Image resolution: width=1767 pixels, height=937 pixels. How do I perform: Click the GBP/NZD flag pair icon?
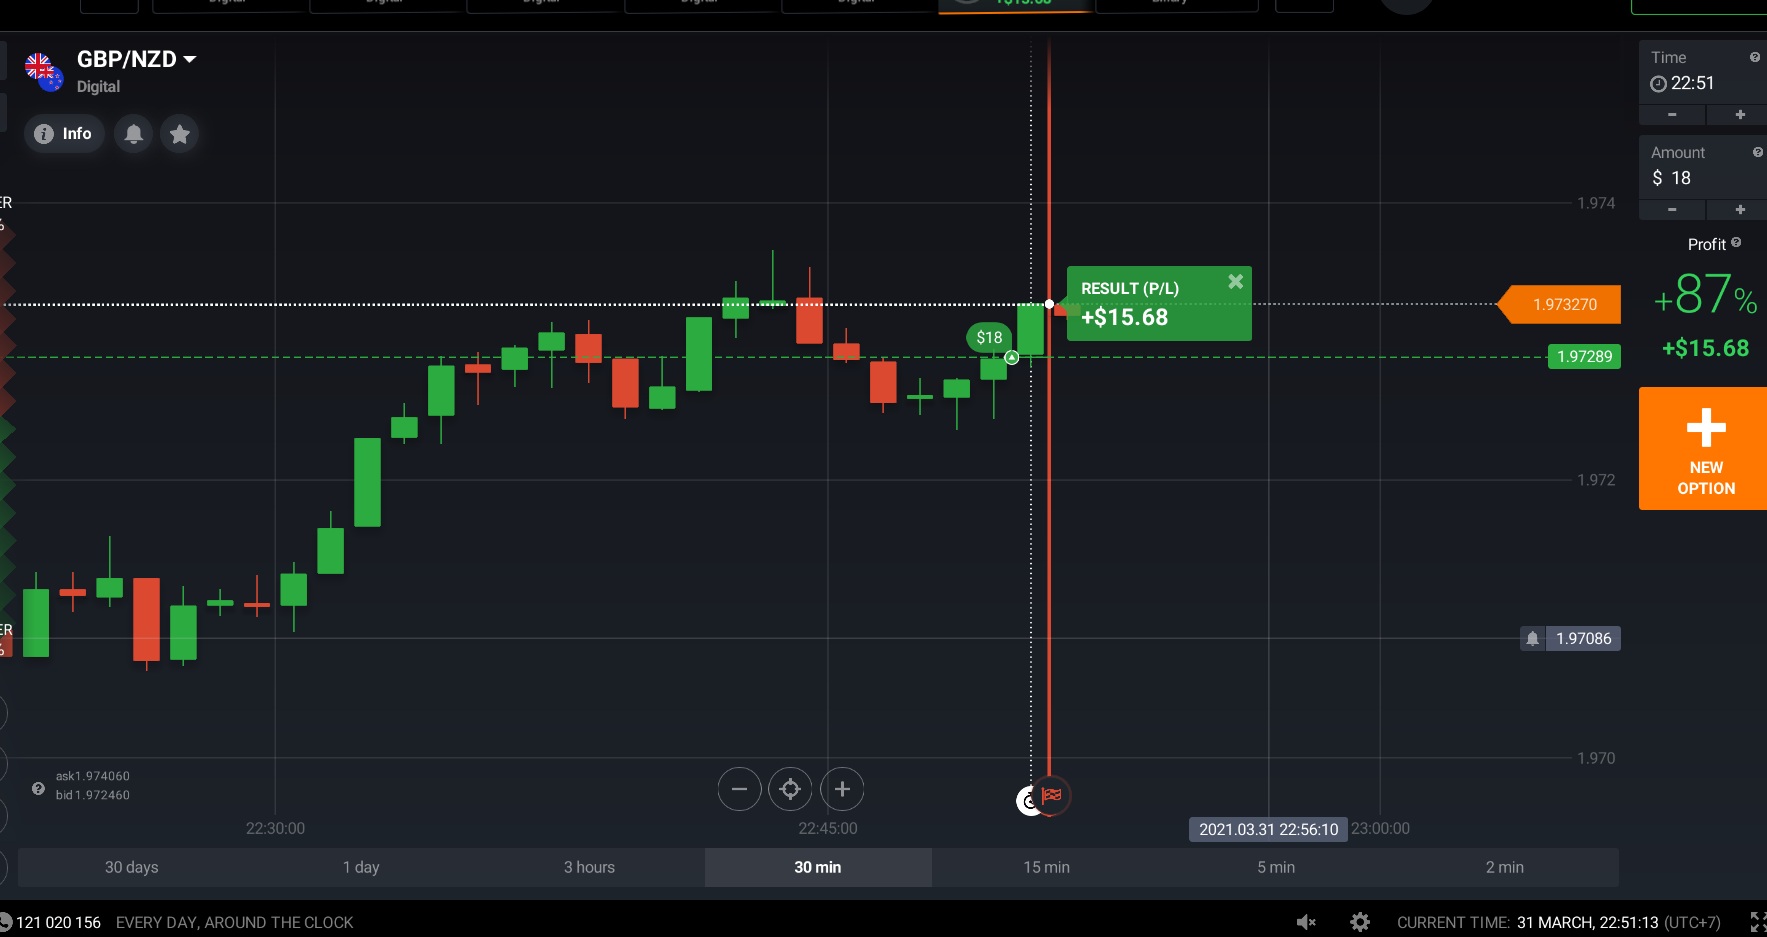click(44, 72)
